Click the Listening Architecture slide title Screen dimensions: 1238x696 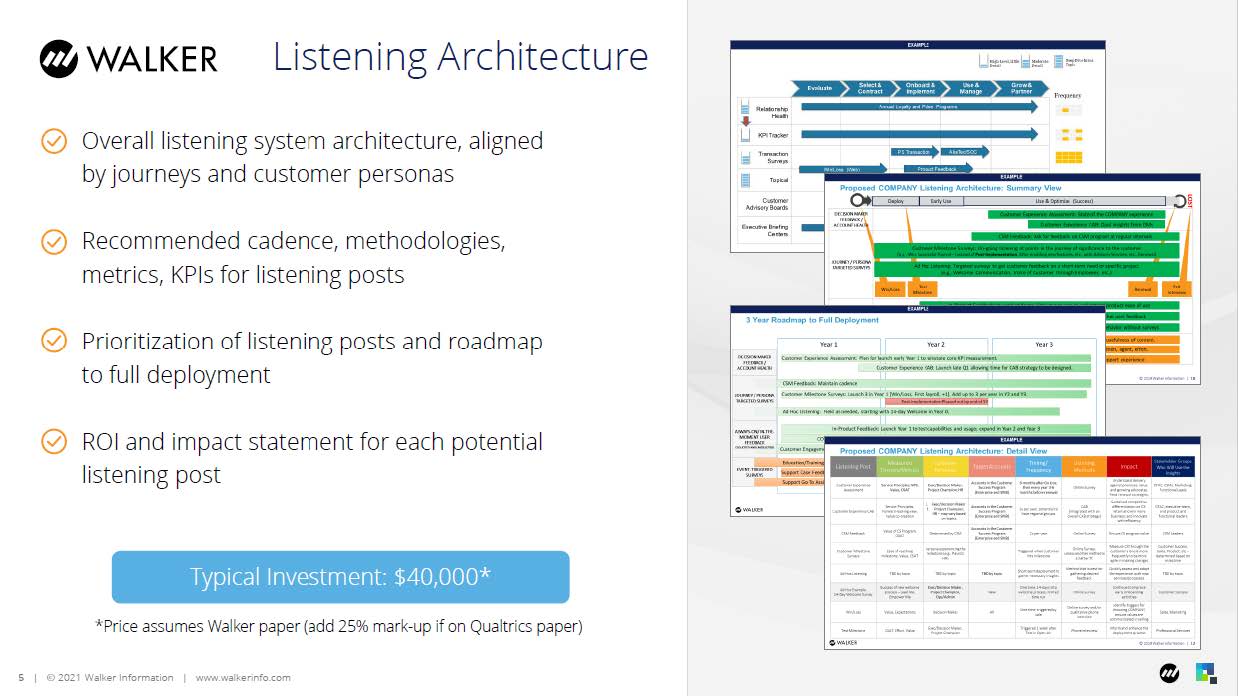point(460,56)
